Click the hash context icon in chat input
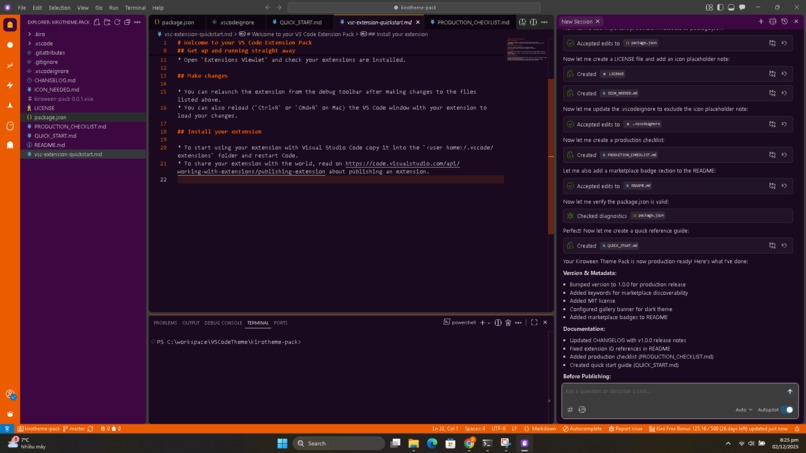 570,410
